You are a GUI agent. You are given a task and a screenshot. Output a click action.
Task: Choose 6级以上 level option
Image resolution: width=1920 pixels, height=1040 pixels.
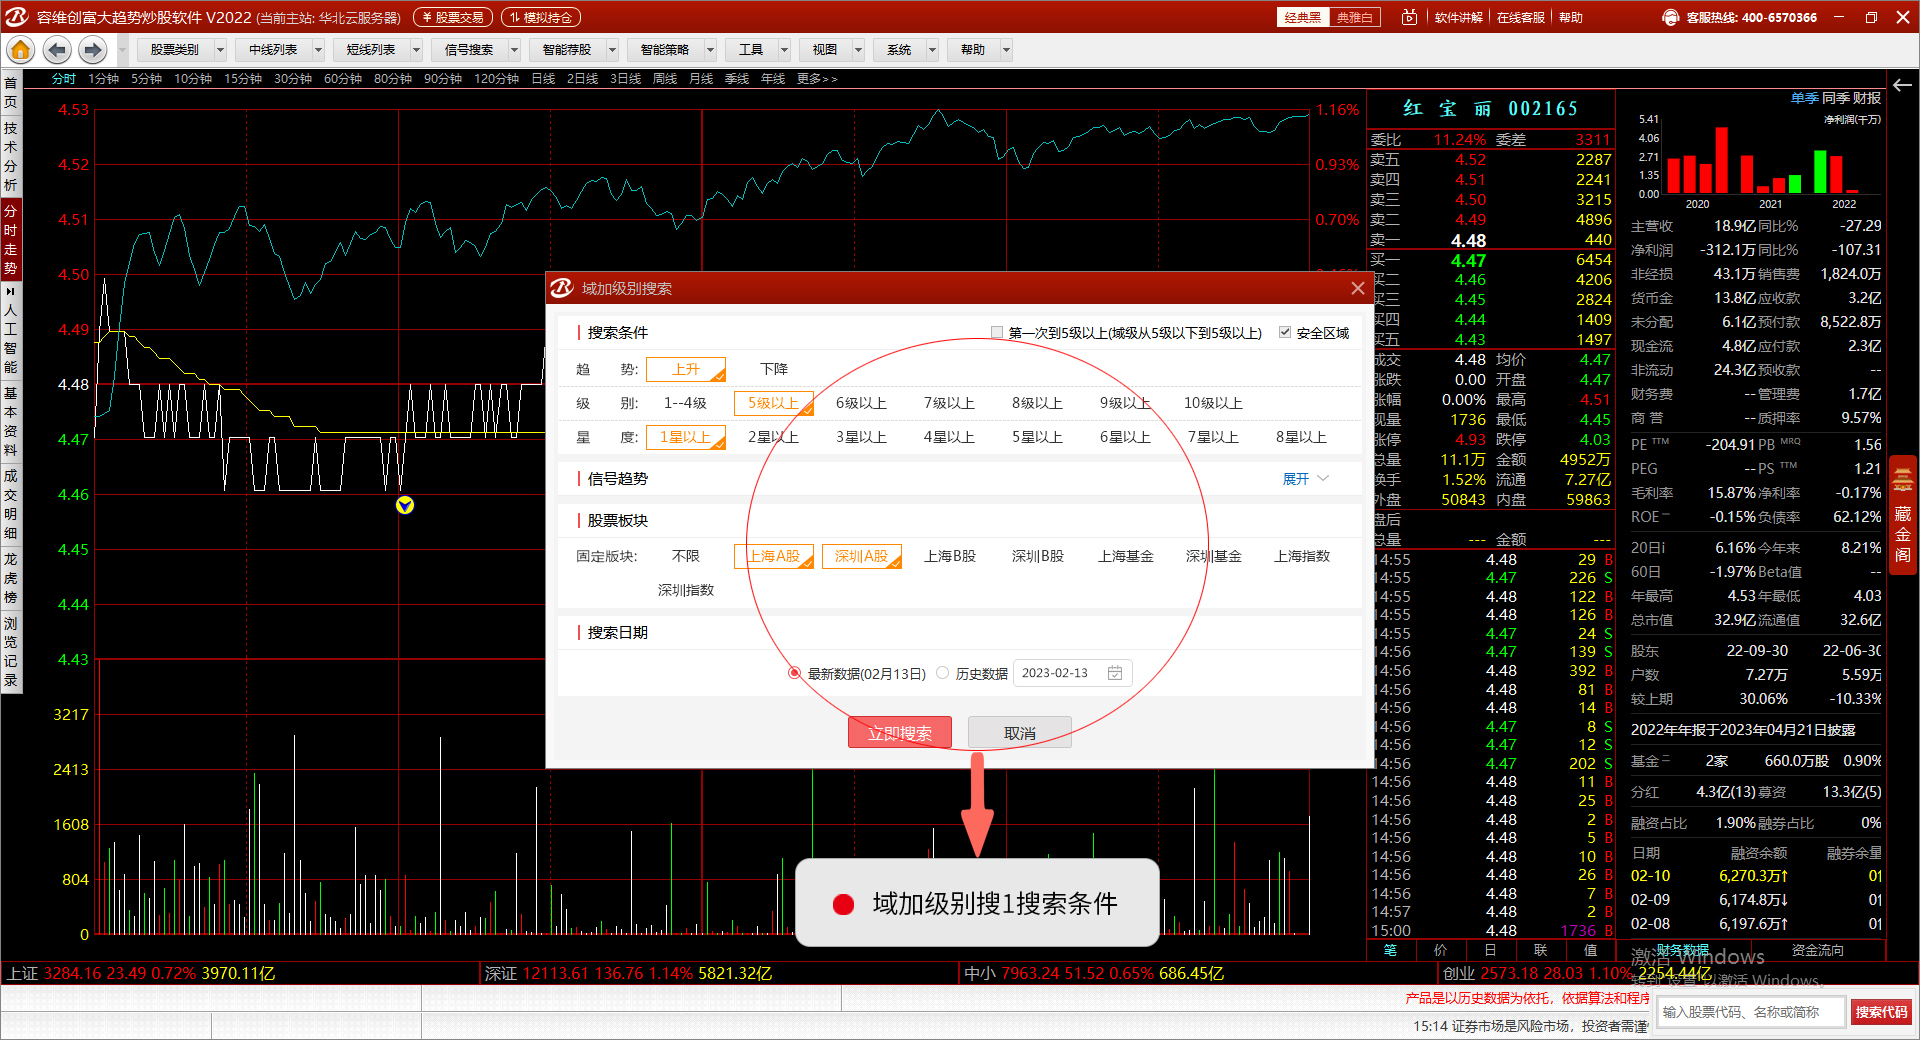862,403
